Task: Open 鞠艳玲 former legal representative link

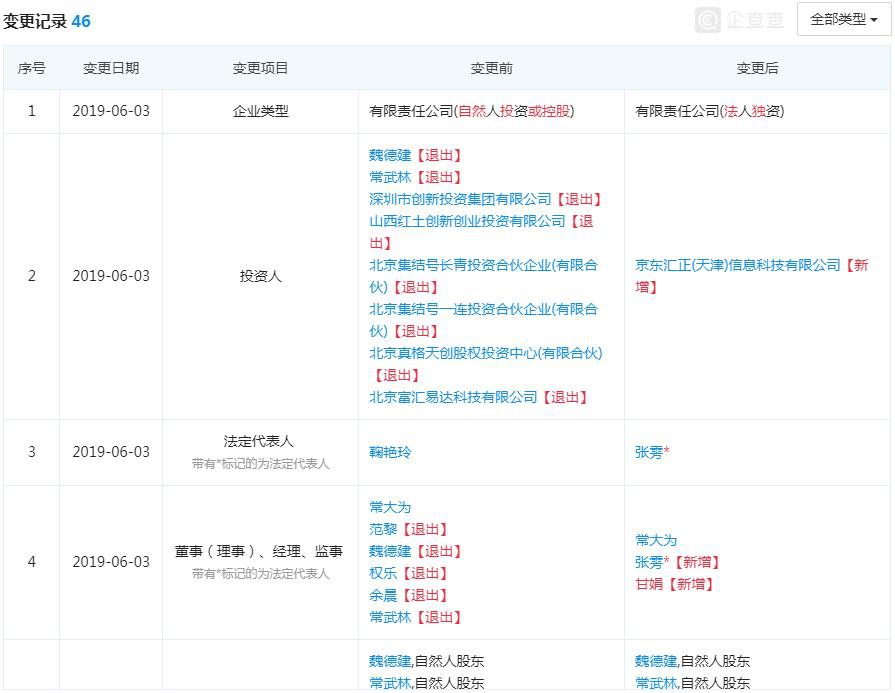Action: (390, 453)
